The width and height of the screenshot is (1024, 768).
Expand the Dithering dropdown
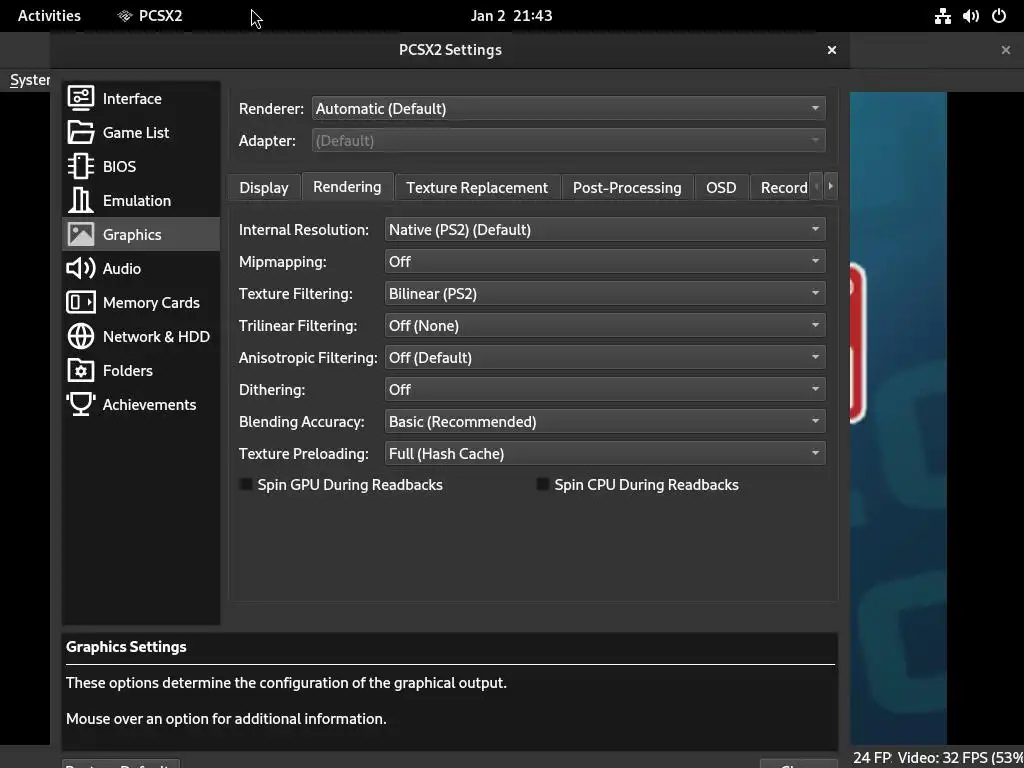tap(605, 389)
